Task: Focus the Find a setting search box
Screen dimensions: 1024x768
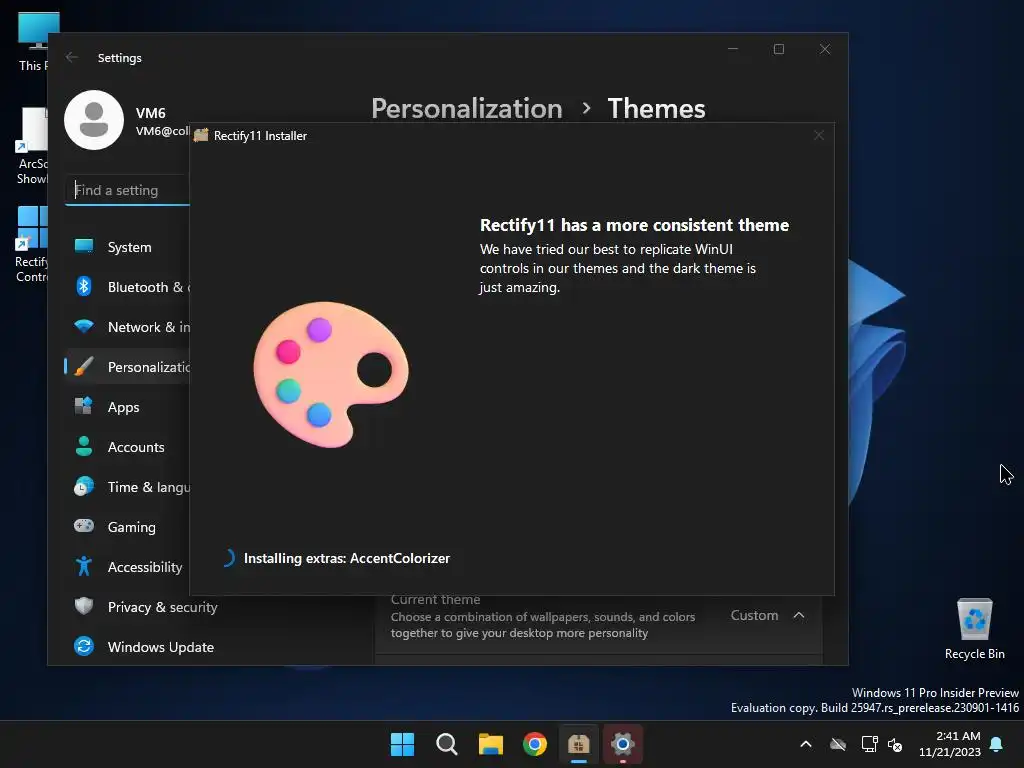Action: pyautogui.click(x=127, y=190)
